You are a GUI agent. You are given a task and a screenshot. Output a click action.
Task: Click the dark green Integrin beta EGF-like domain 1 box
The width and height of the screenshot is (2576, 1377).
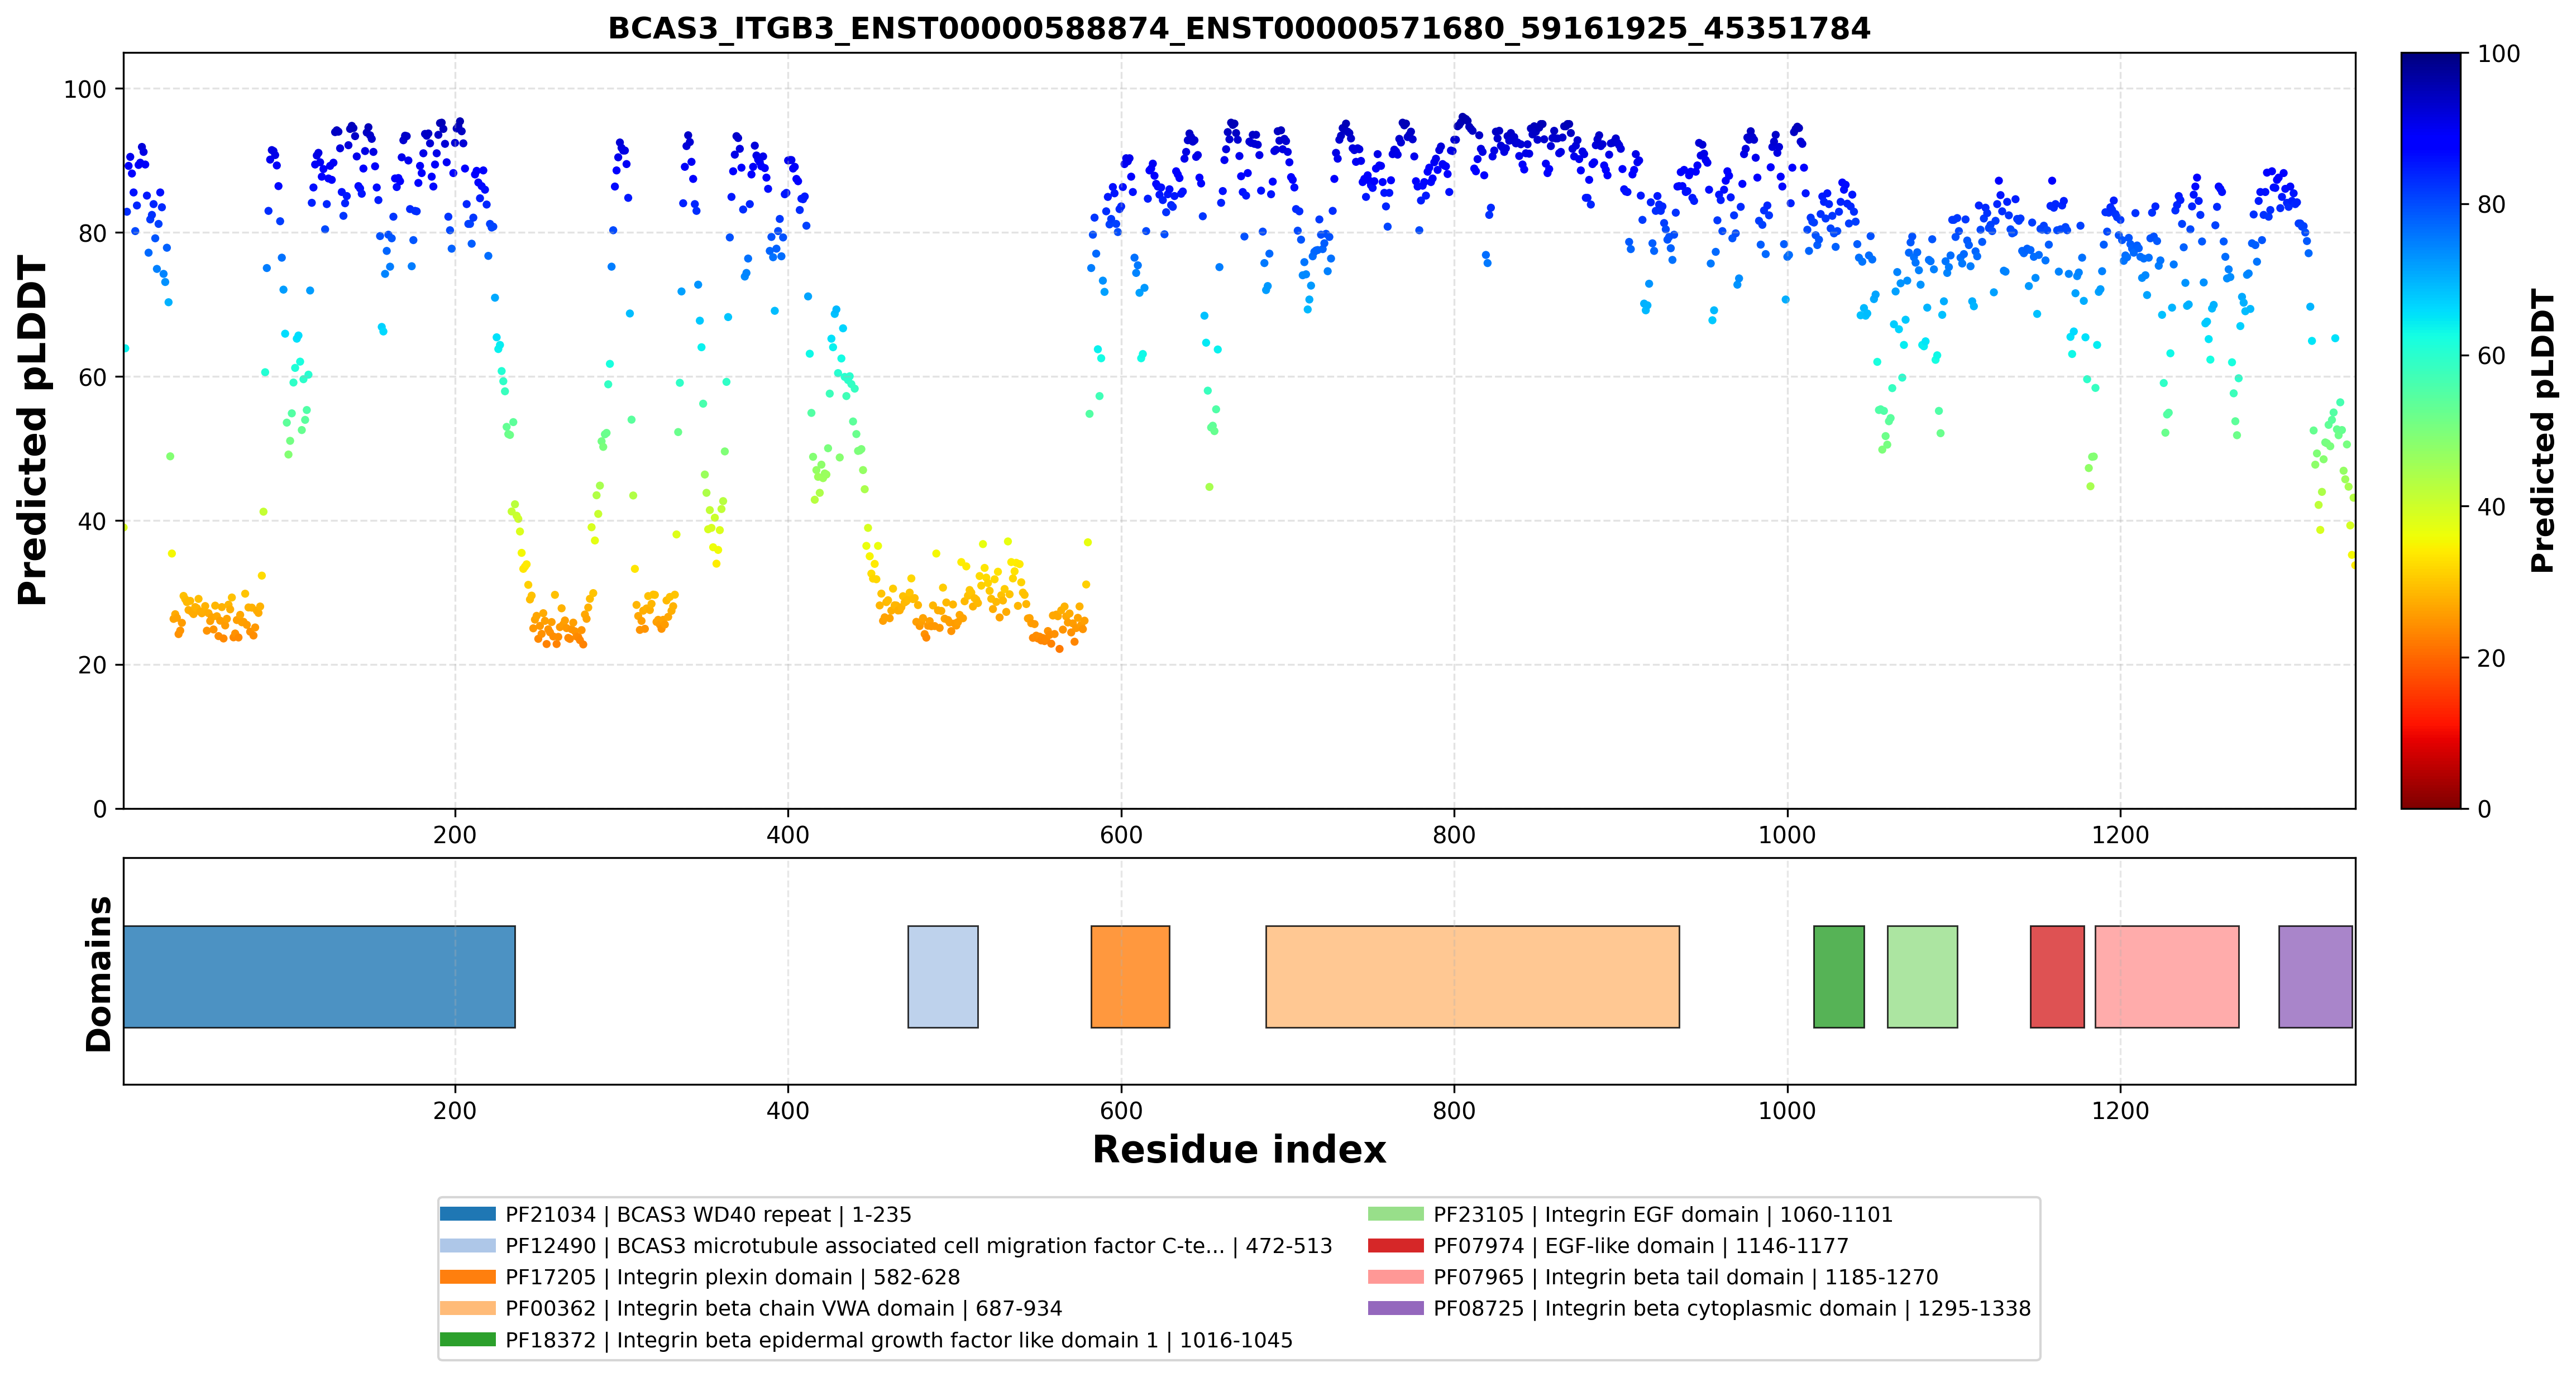point(1839,976)
